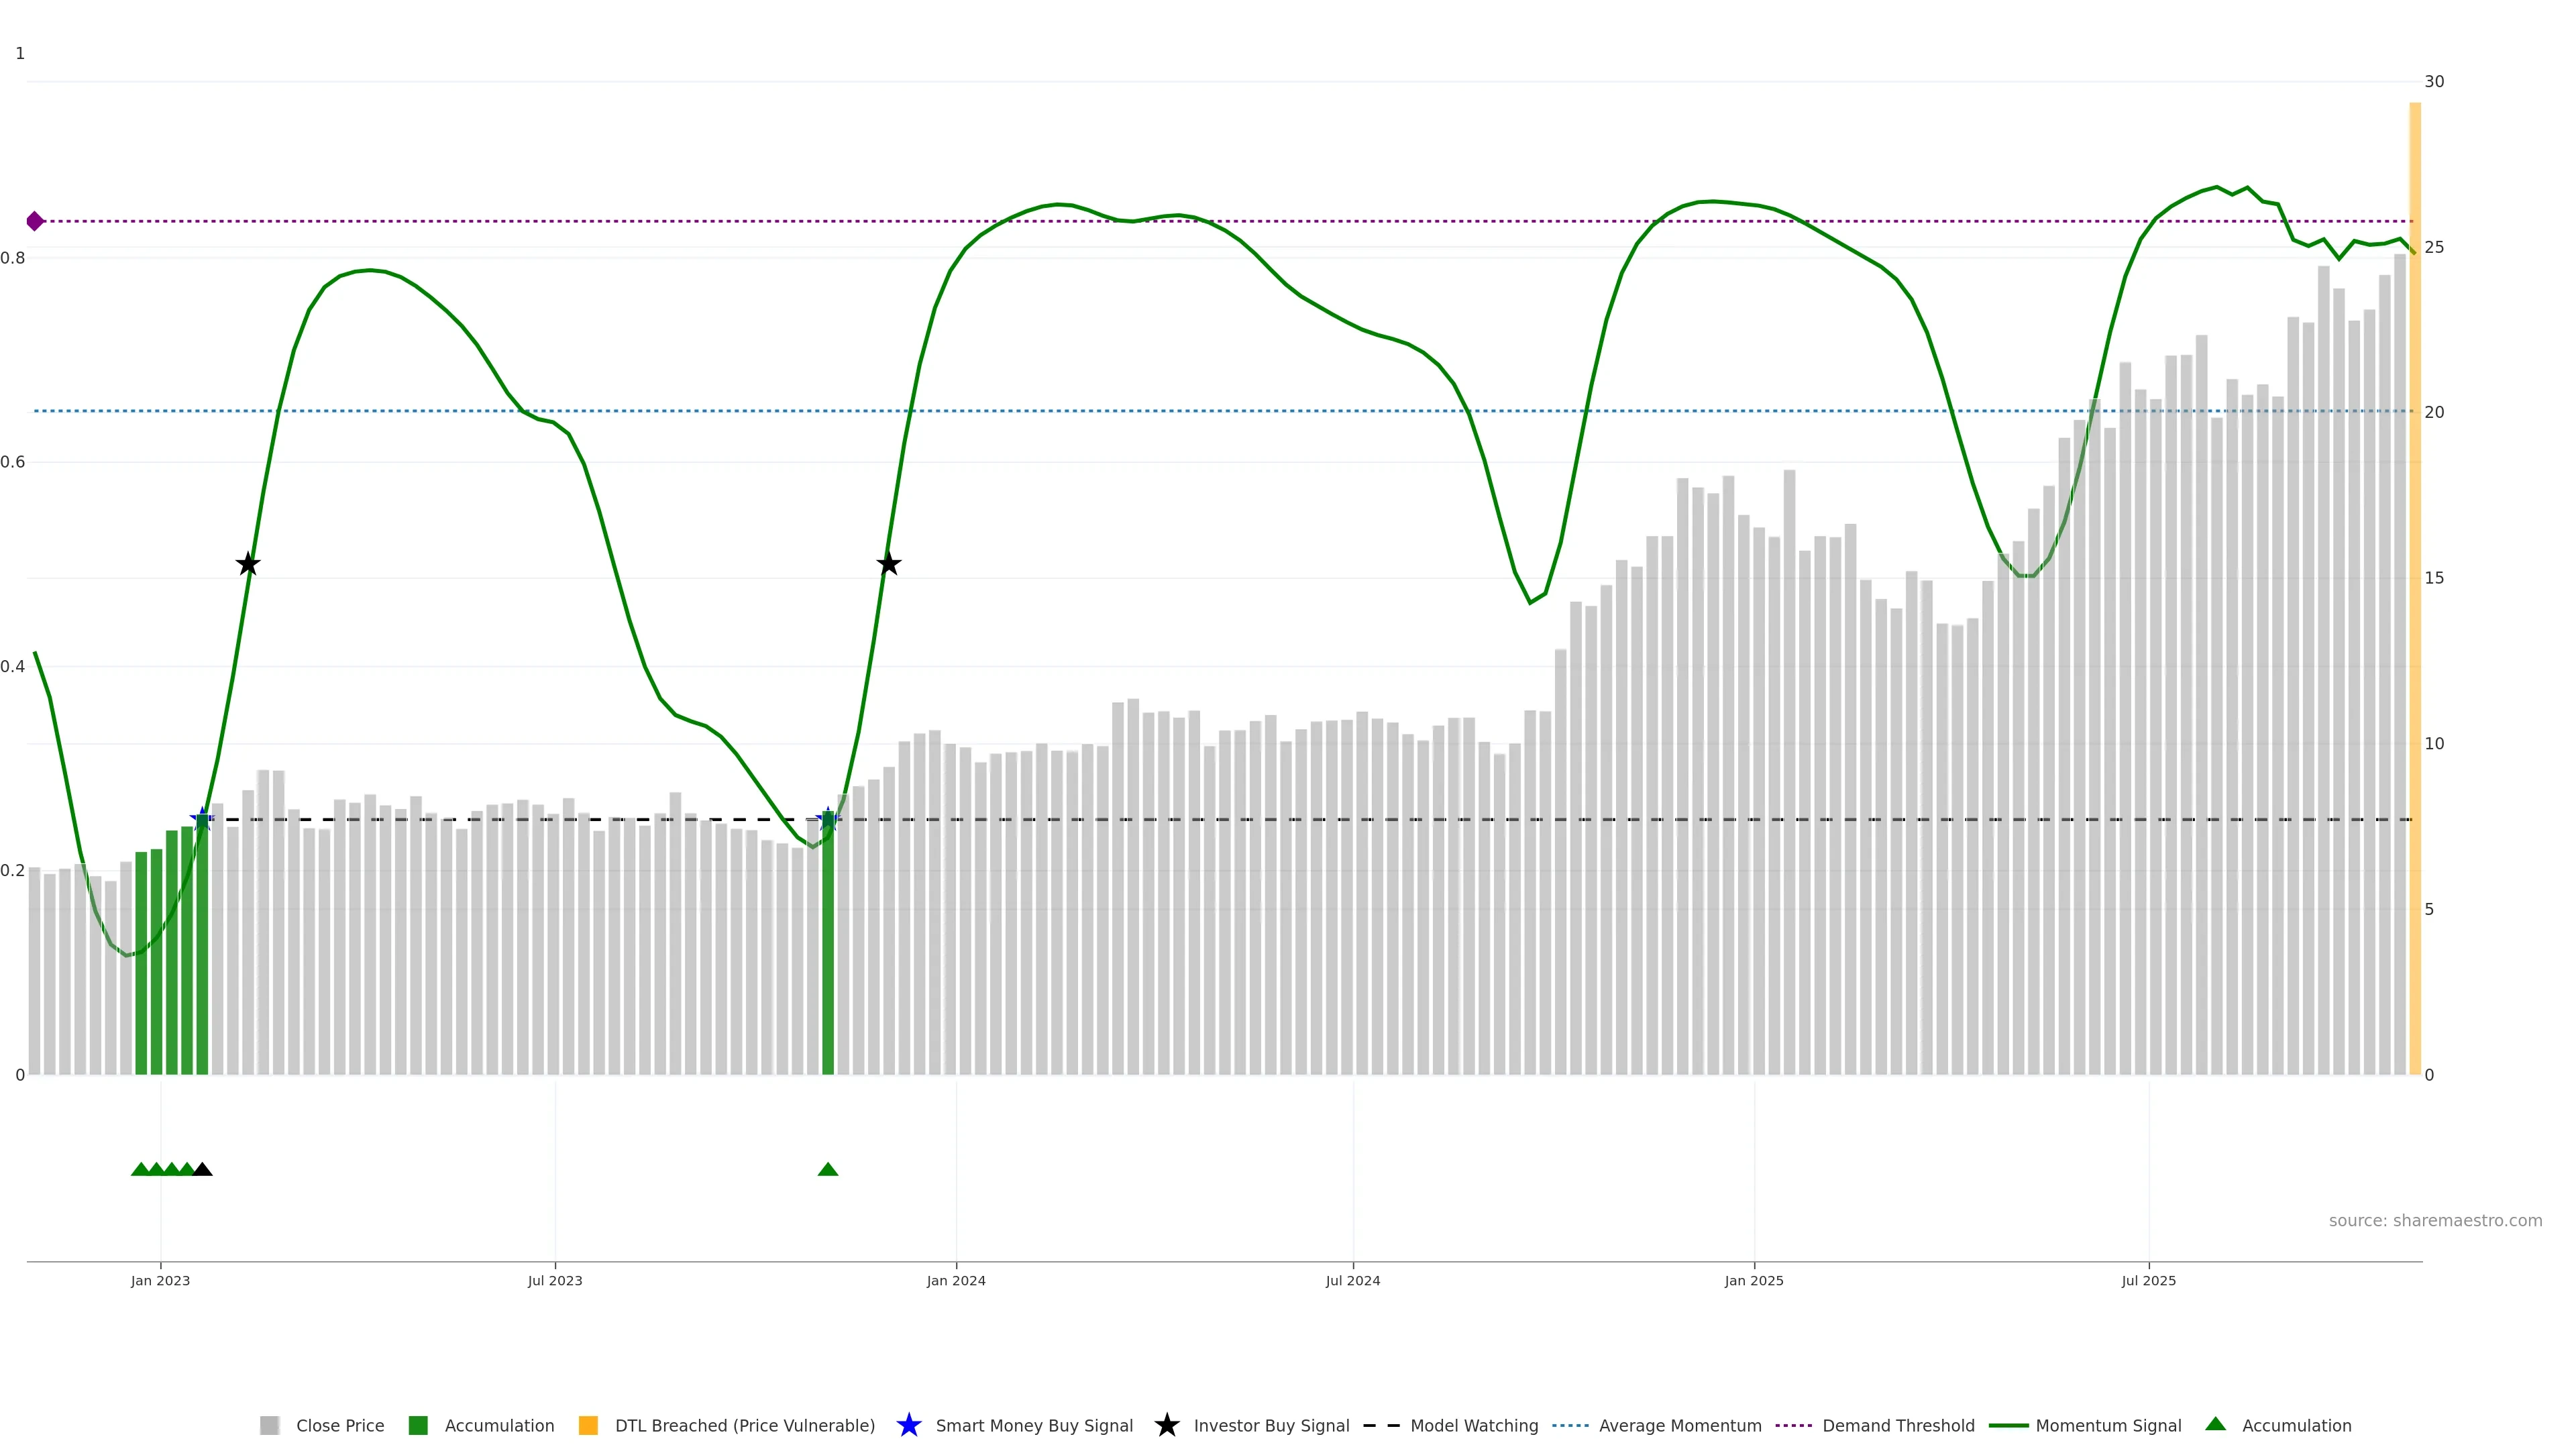Click the black Investor Buy star near Jan 2023
Viewport: 2576px width, 1449px height.
click(248, 564)
